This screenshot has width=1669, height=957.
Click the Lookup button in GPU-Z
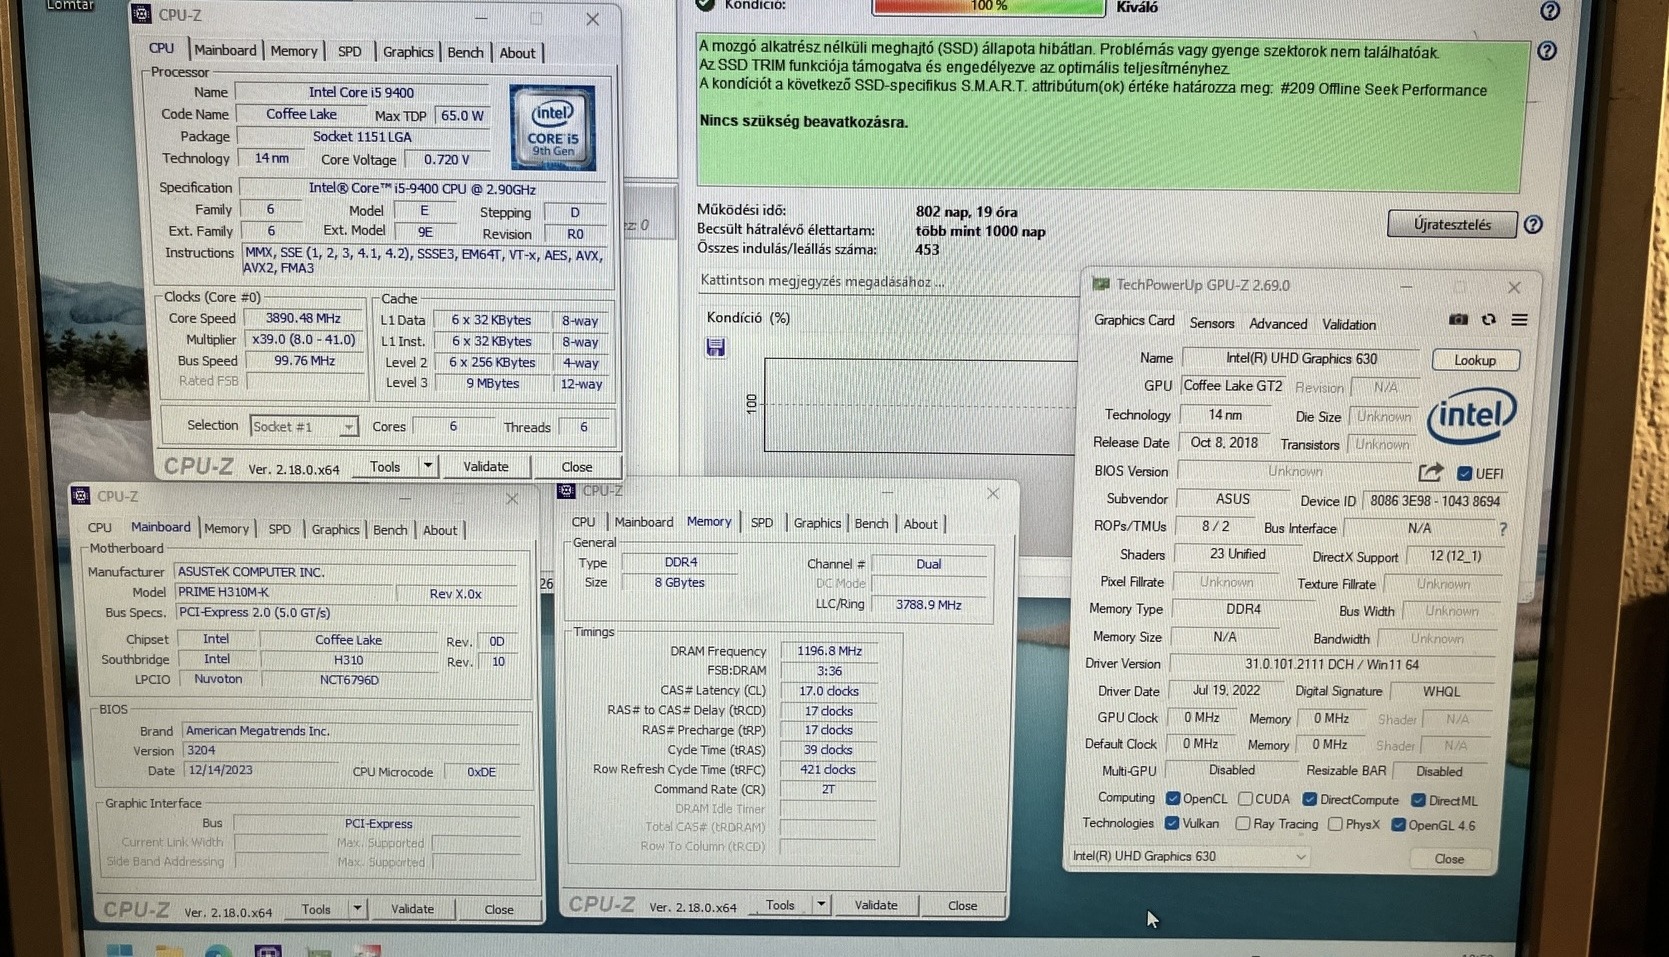pyautogui.click(x=1475, y=360)
